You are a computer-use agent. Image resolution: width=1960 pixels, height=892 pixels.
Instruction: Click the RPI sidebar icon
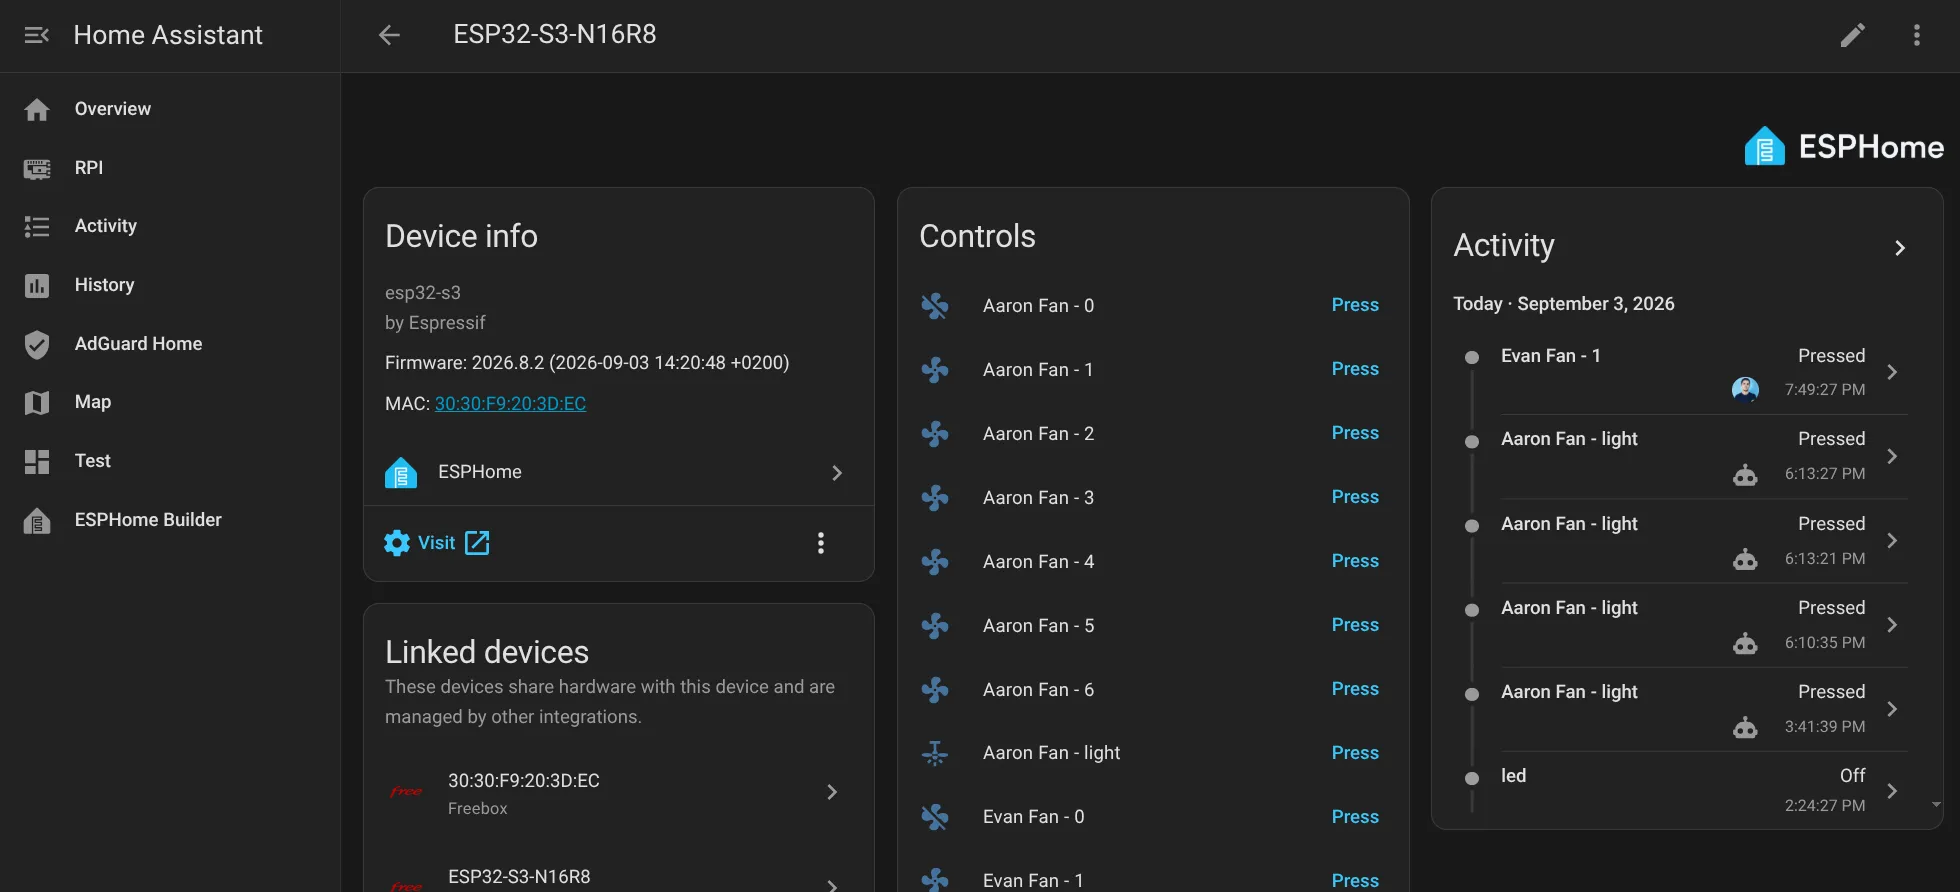tap(37, 168)
